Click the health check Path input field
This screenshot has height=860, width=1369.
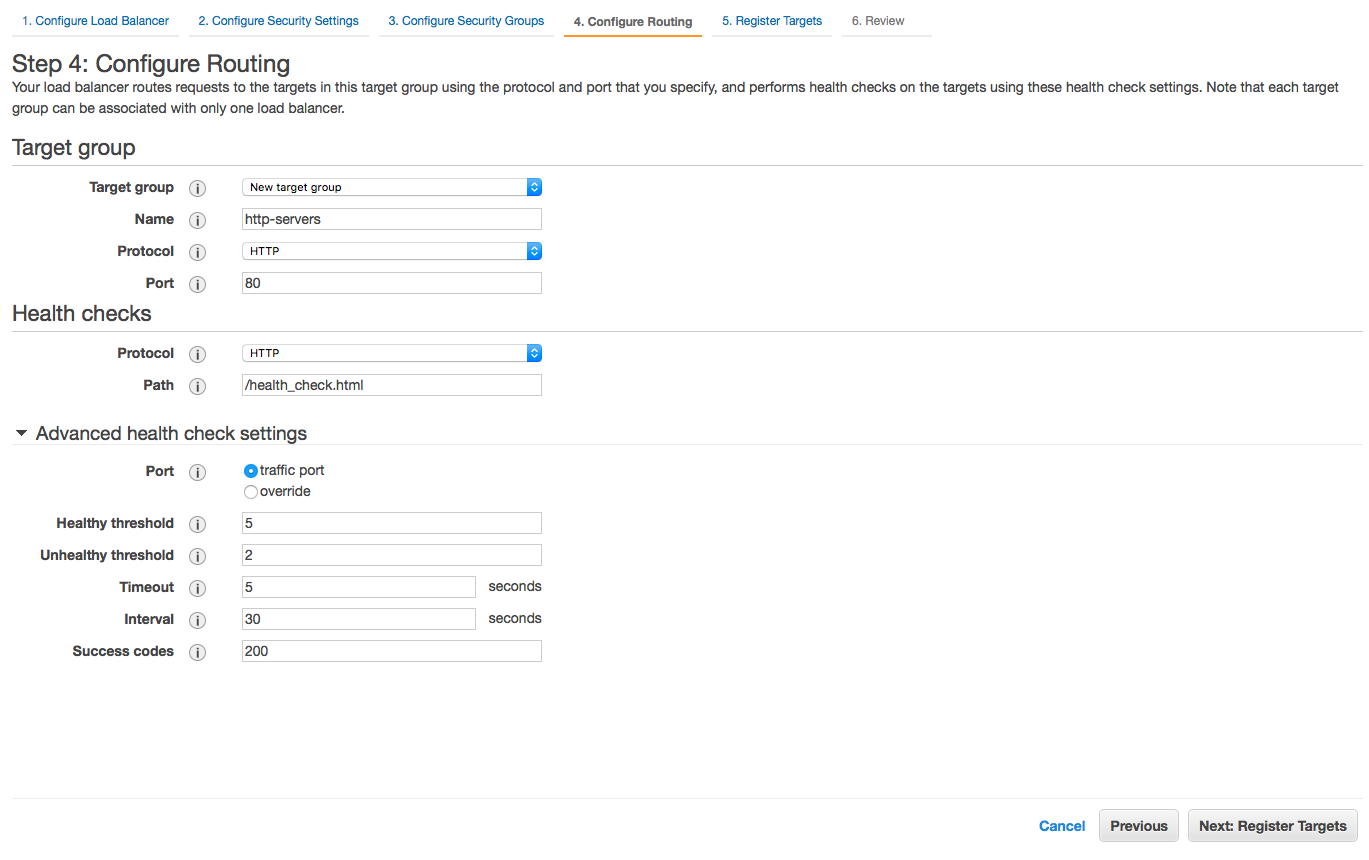click(x=391, y=385)
